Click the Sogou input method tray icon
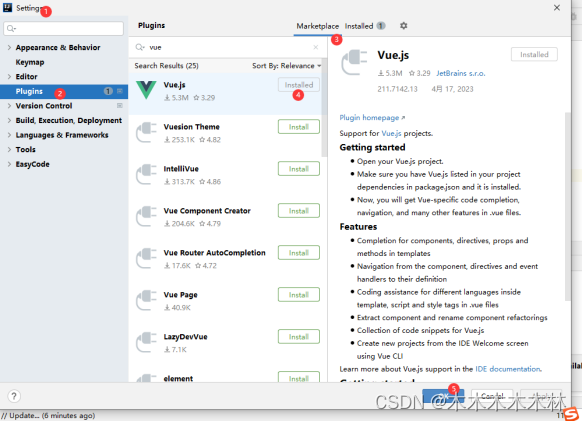Image resolution: width=582 pixels, height=421 pixels. pyautogui.click(x=572, y=414)
